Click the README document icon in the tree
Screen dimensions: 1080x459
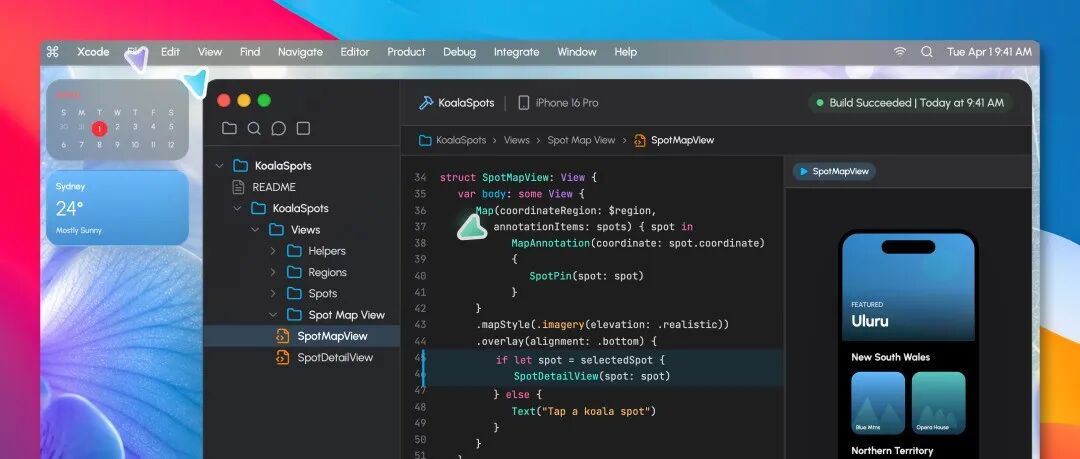click(239, 187)
